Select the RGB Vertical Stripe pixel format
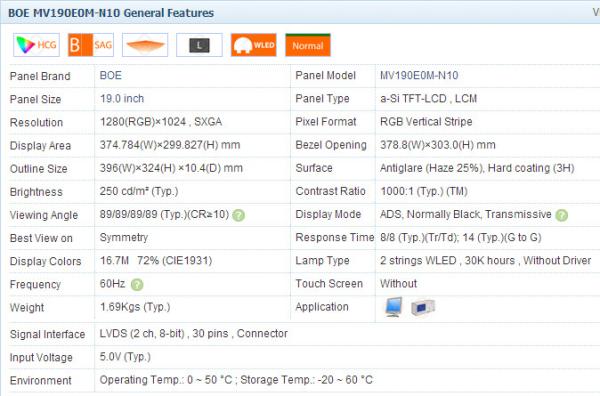600x396 pixels. [426, 122]
